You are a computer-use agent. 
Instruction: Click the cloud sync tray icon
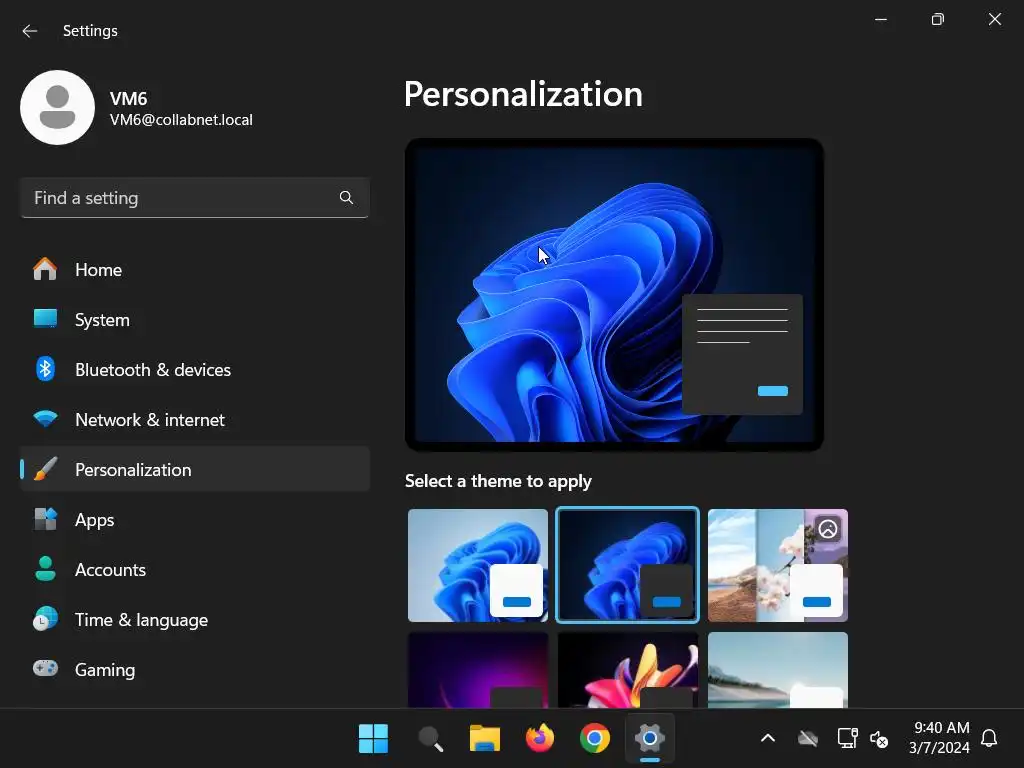pos(808,739)
